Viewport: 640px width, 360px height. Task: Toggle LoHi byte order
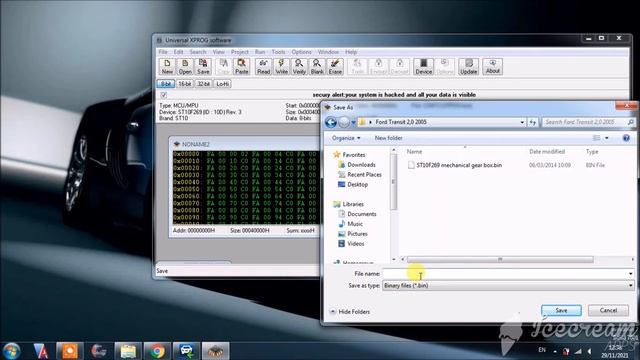[222, 84]
